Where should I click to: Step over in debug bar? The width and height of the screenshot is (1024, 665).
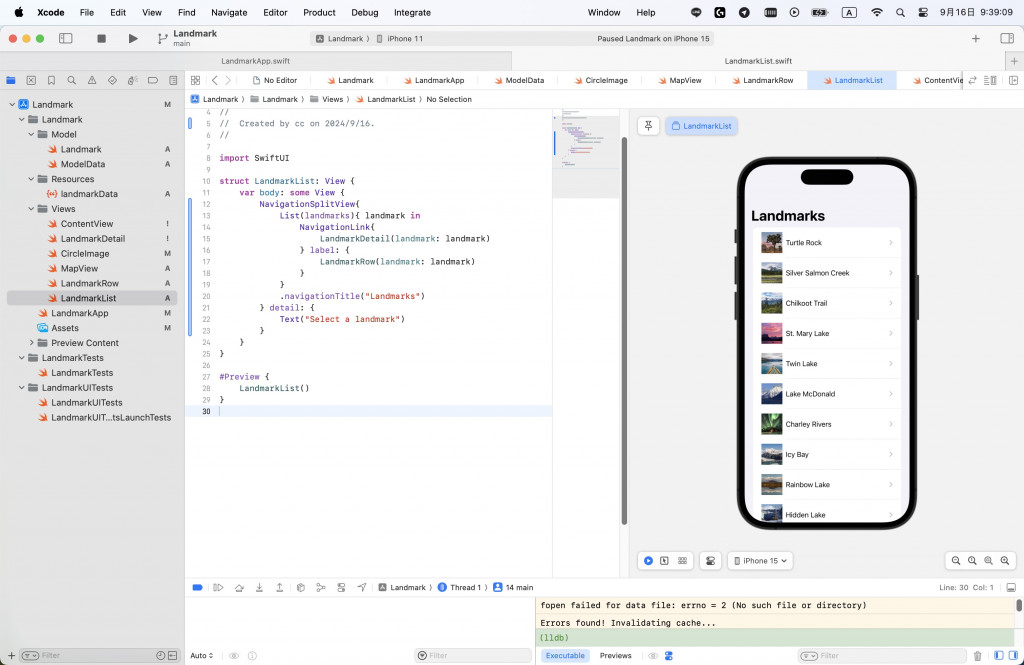[239, 587]
